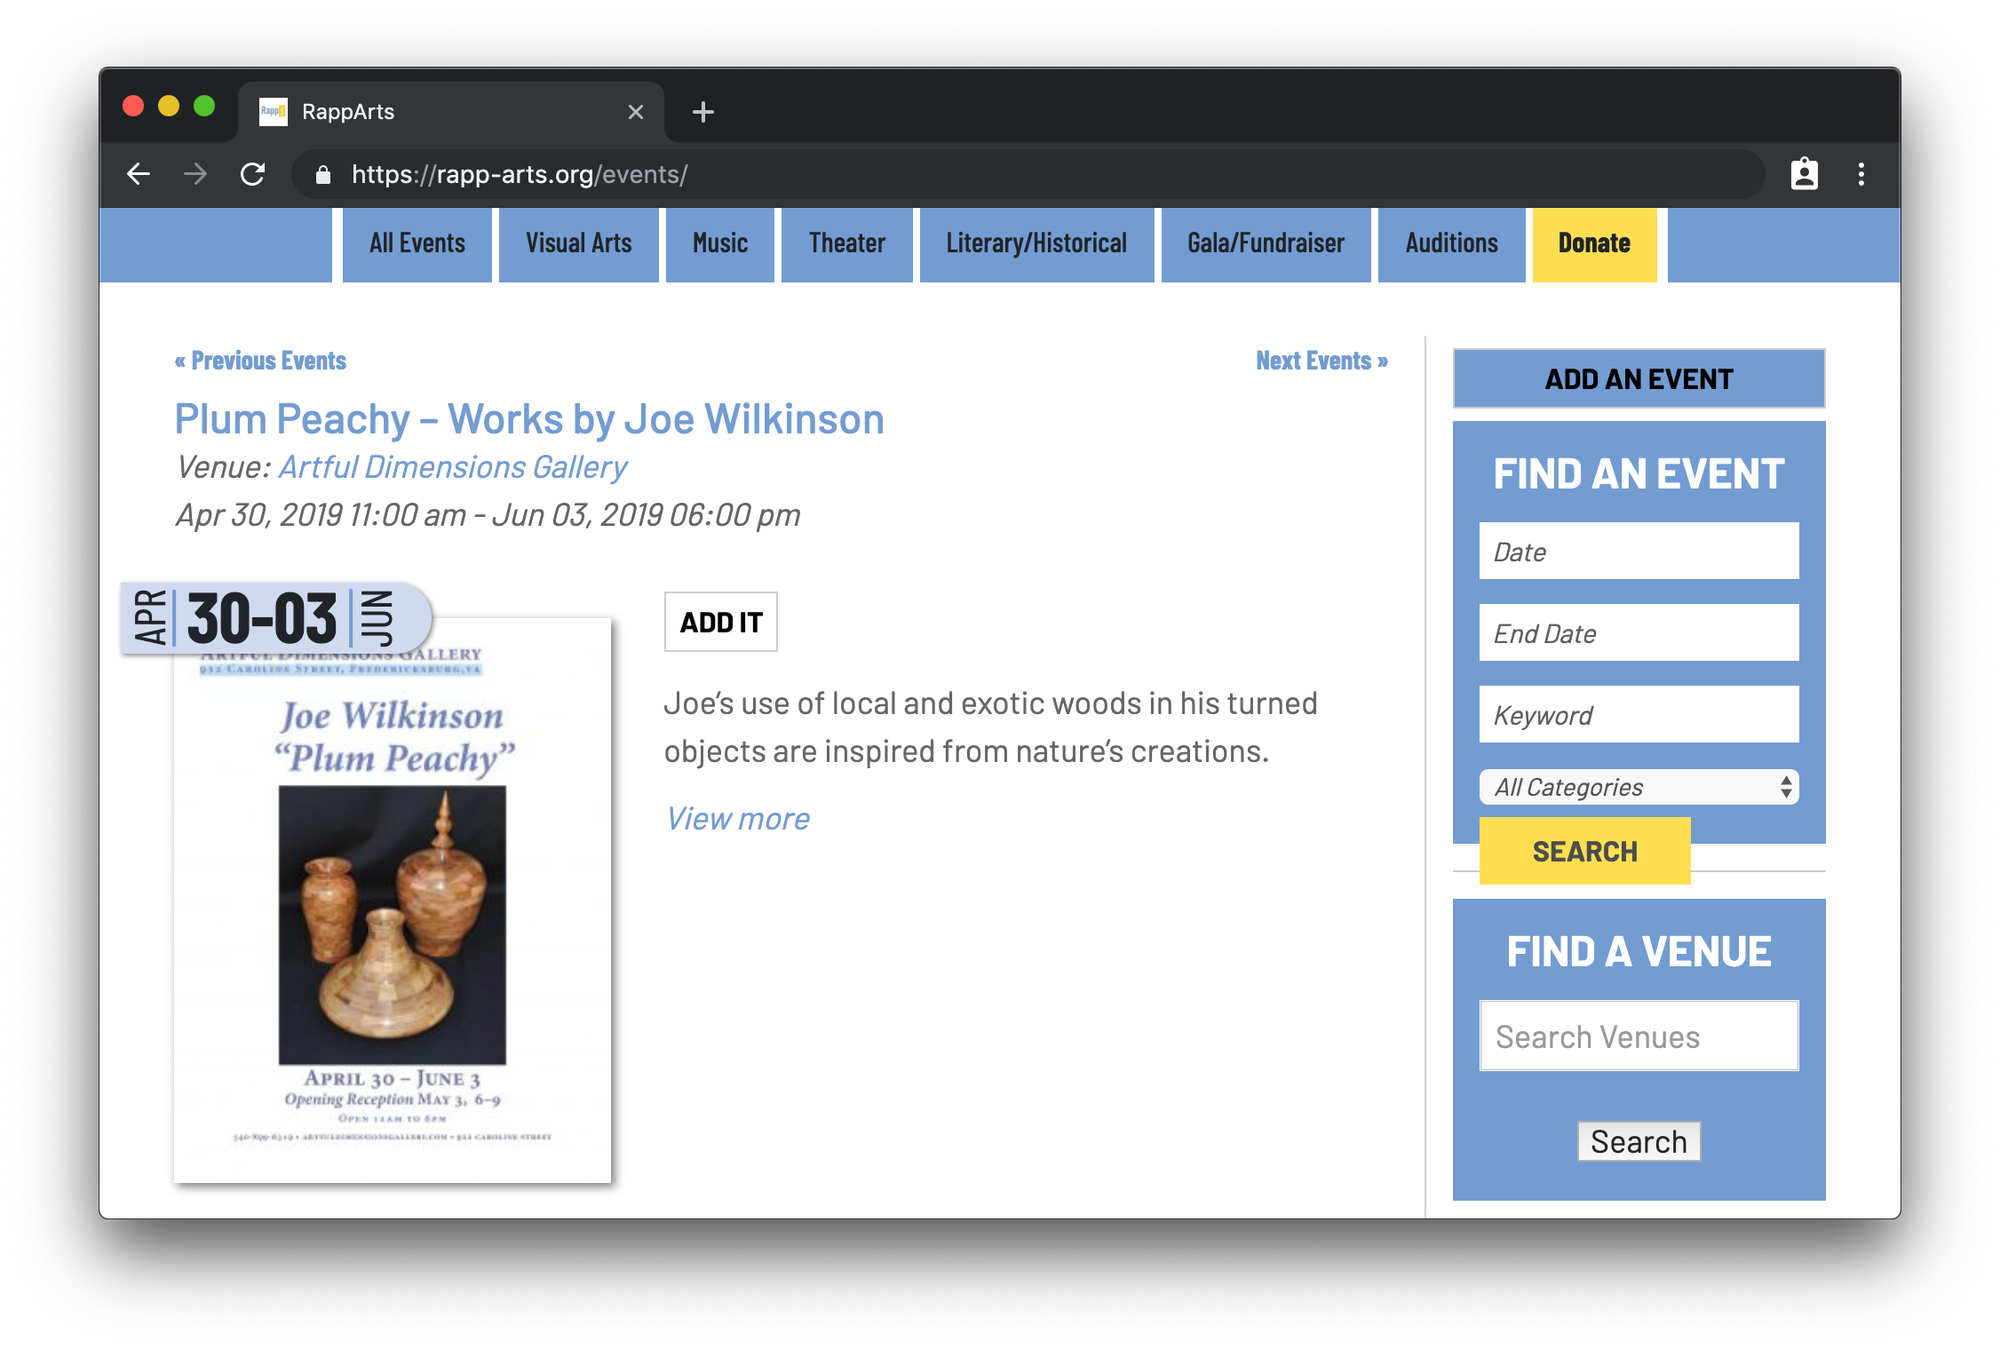The width and height of the screenshot is (2000, 1350).
Task: Open Artful Dimensions Gallery venue link
Action: (x=452, y=467)
